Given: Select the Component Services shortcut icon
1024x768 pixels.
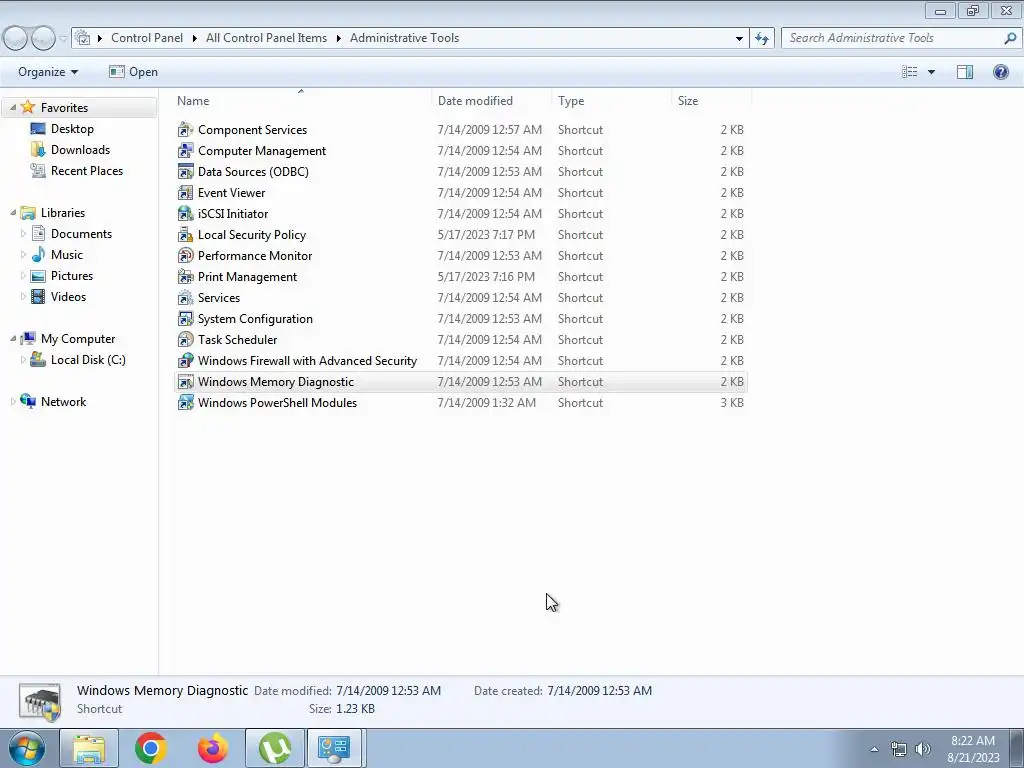Looking at the screenshot, I should (x=185, y=130).
